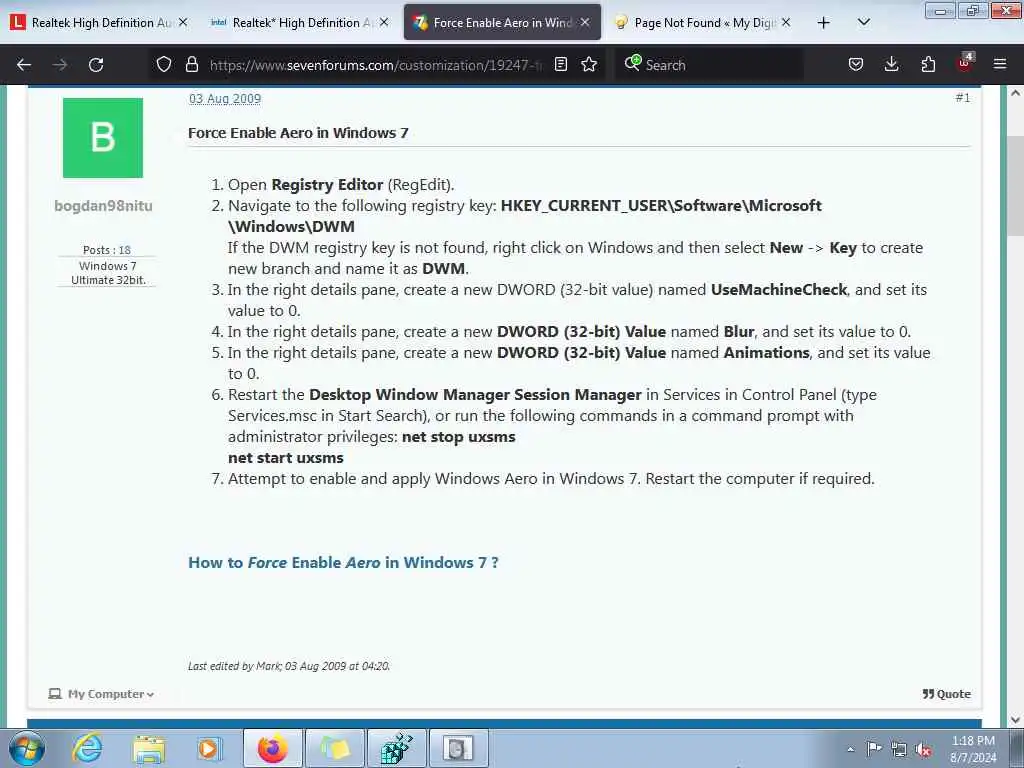The width and height of the screenshot is (1024, 768).
Task: Click the muted volume speaker icon
Action: (923, 750)
